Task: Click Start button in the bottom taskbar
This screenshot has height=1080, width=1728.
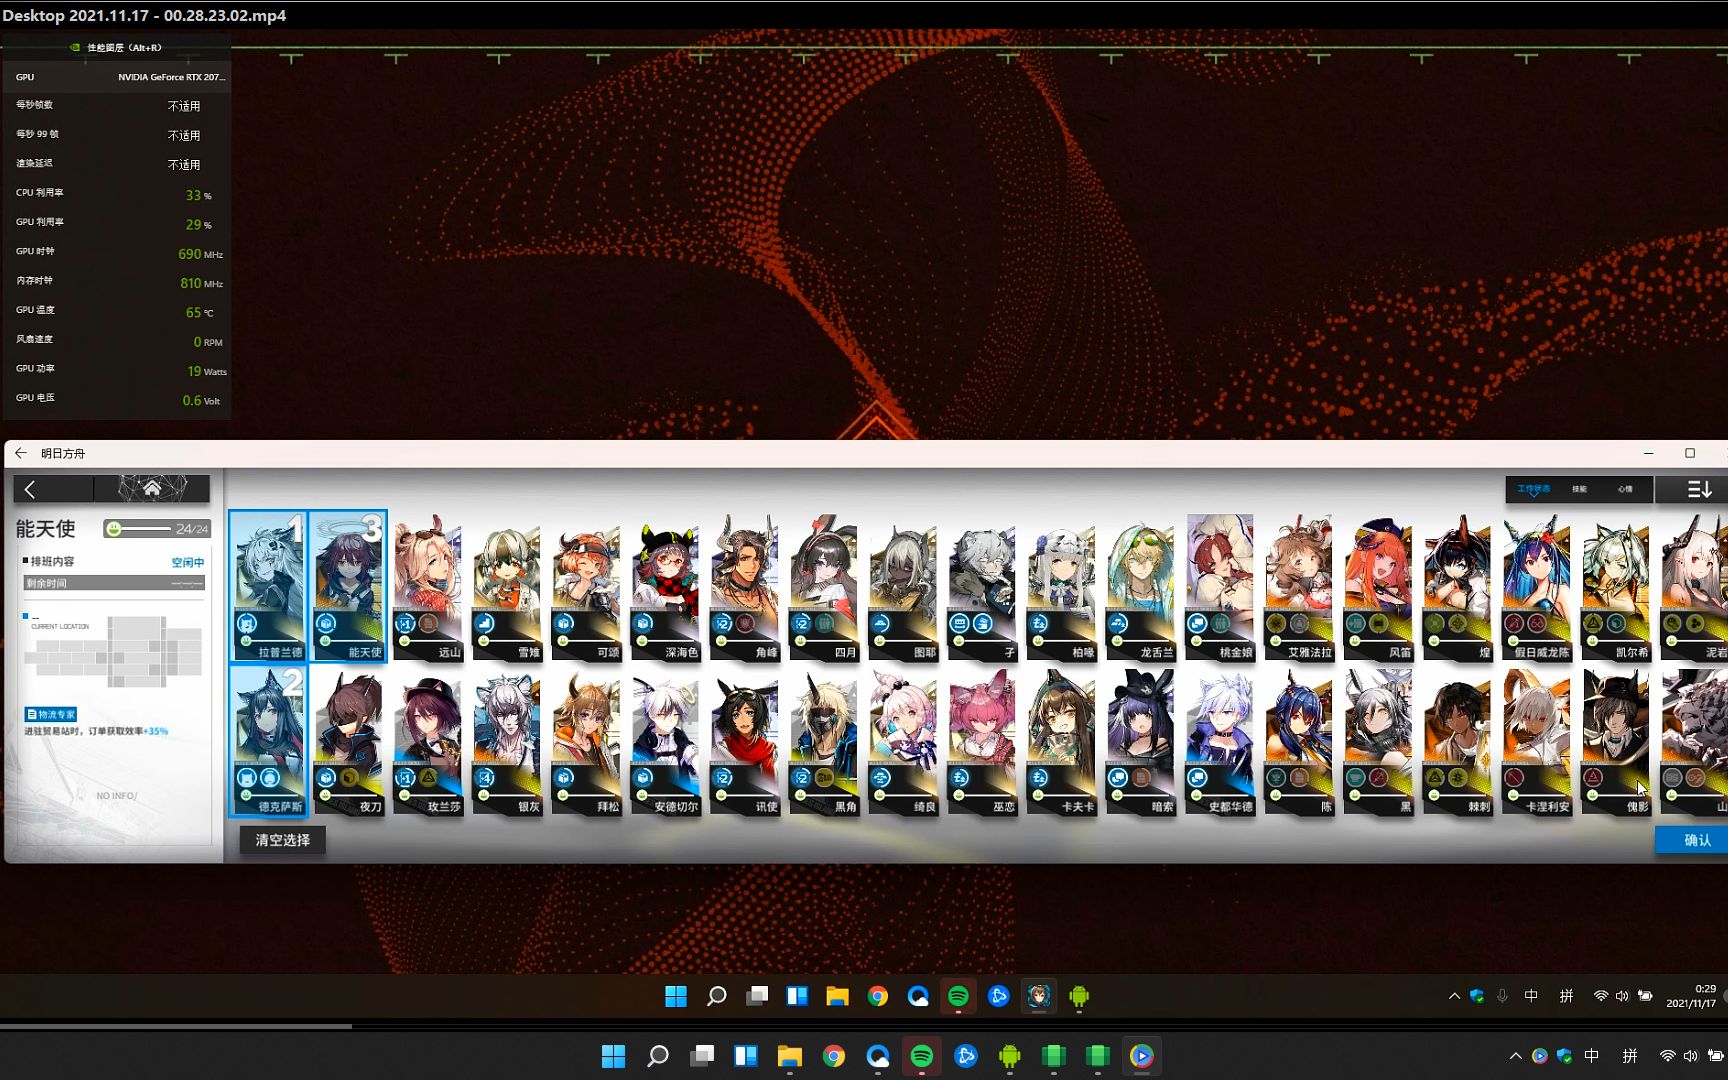Action: tap(614, 1056)
